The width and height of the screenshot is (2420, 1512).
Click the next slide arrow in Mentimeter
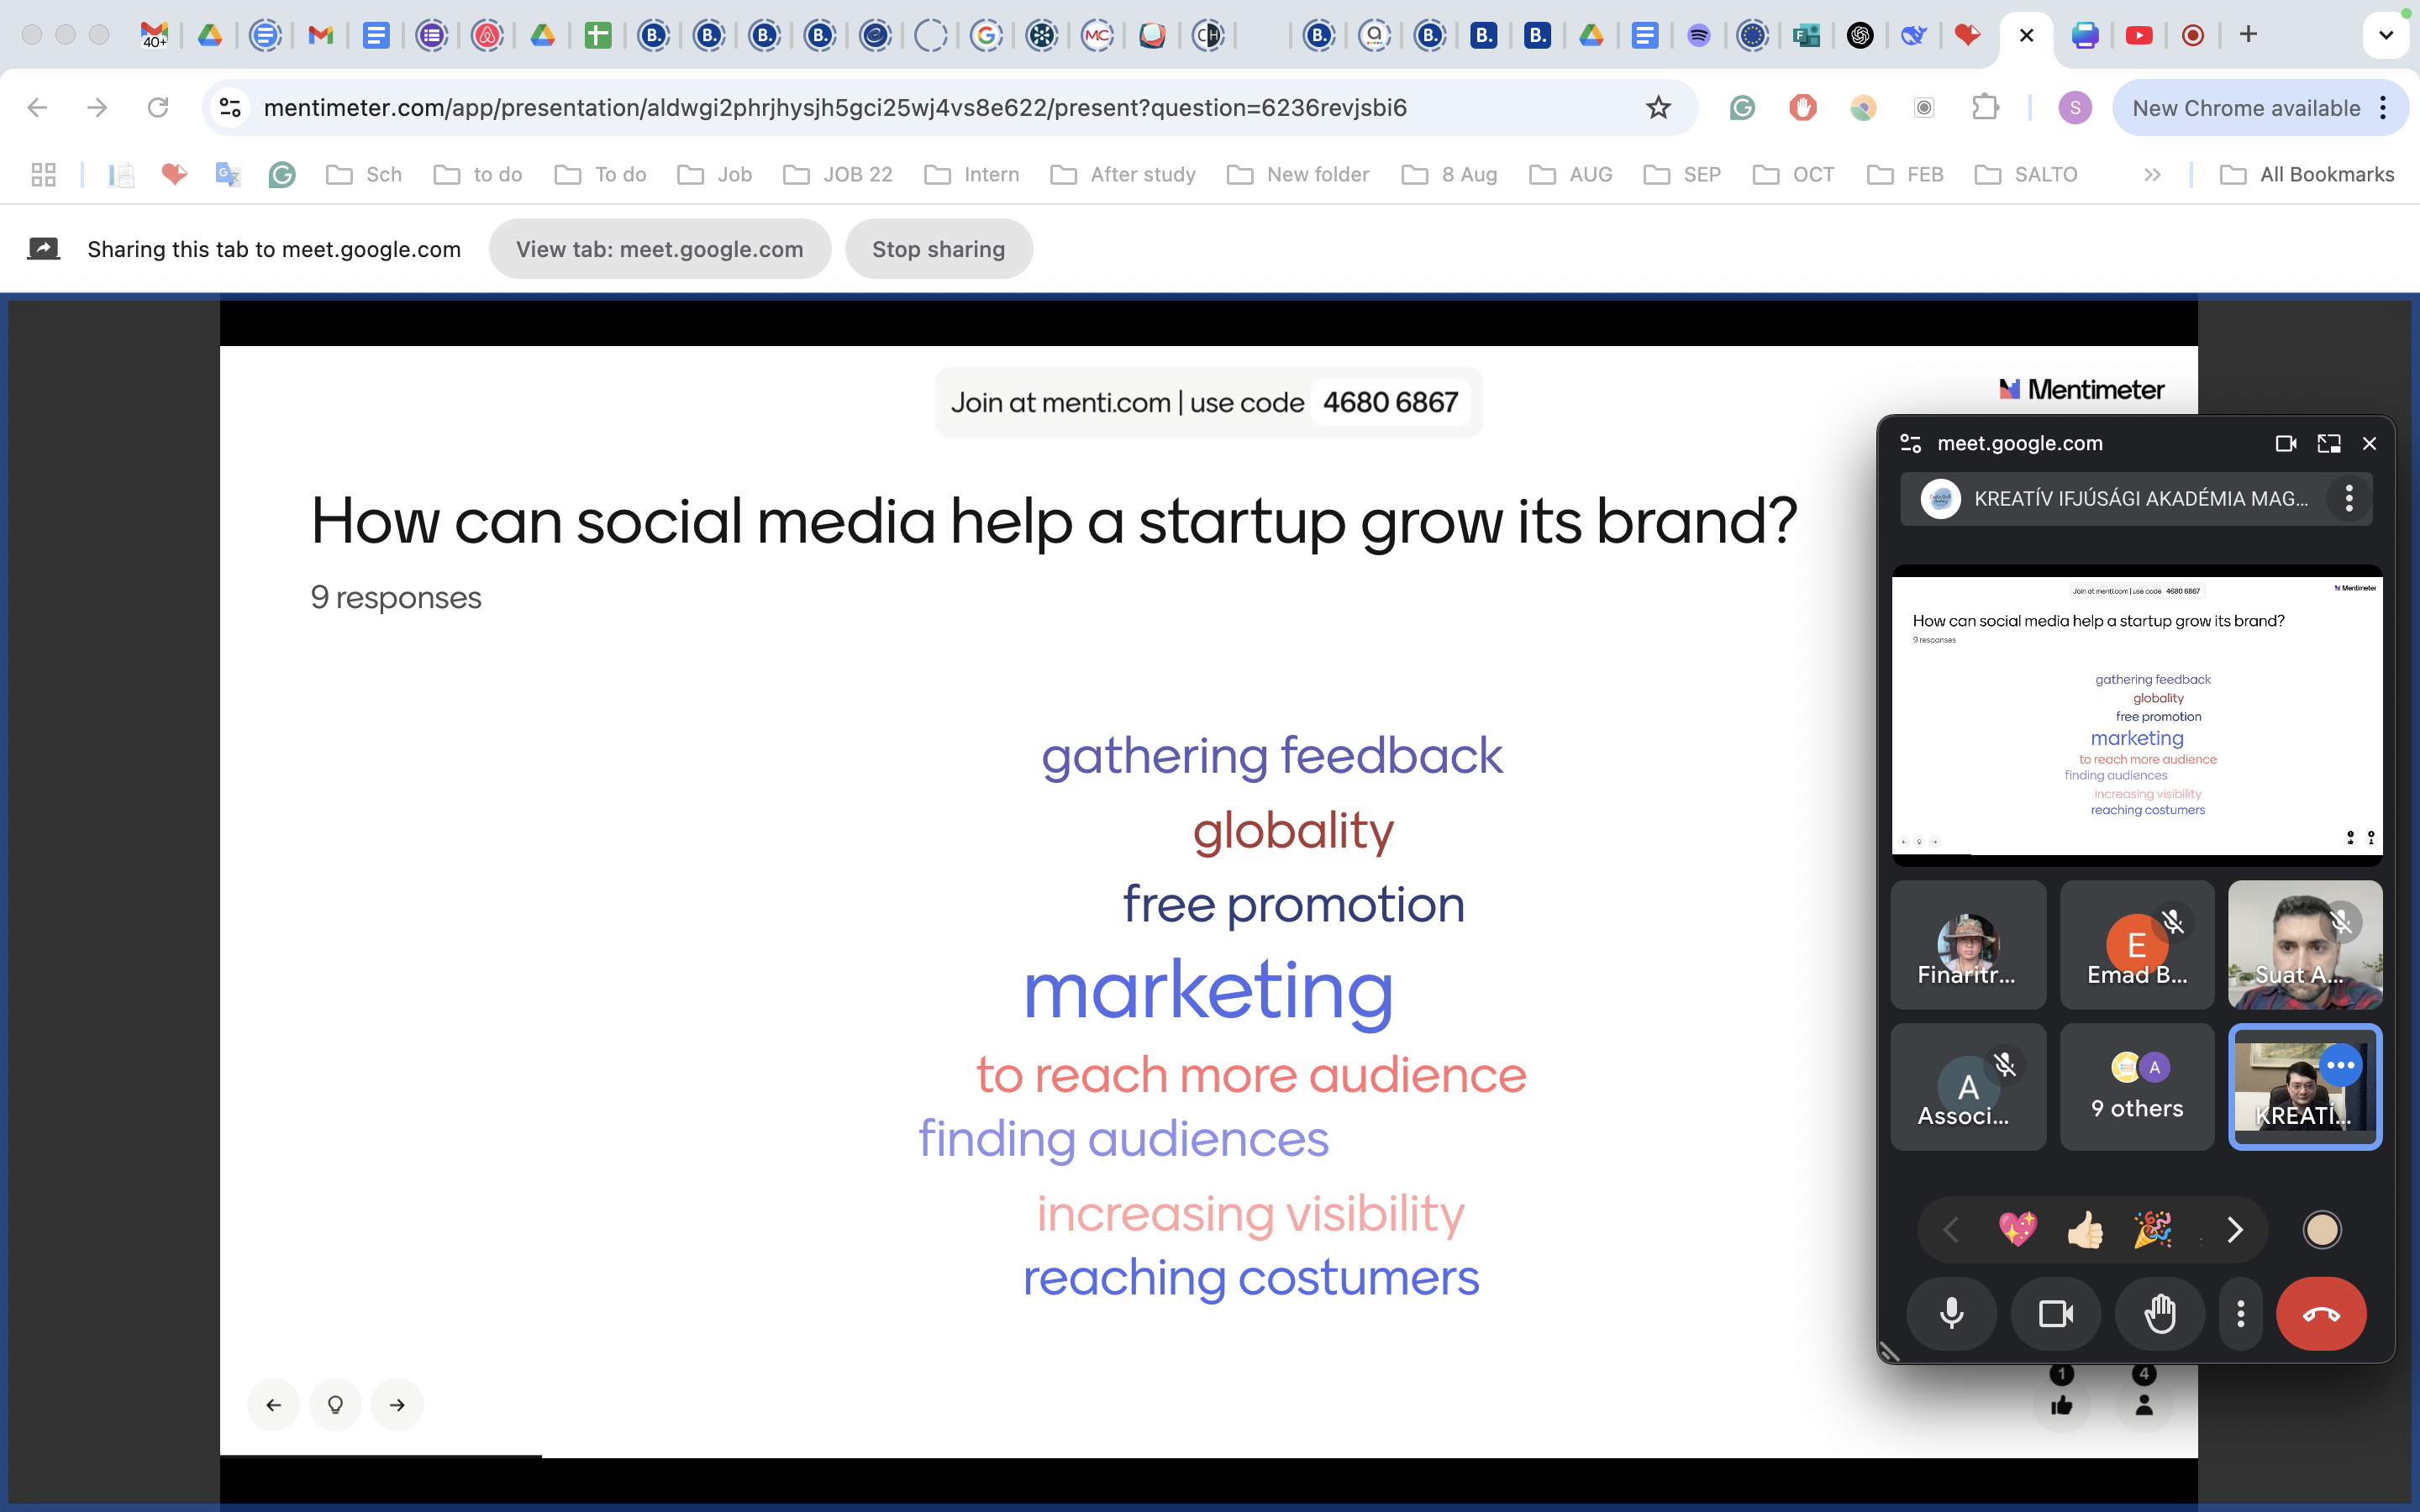(x=397, y=1405)
